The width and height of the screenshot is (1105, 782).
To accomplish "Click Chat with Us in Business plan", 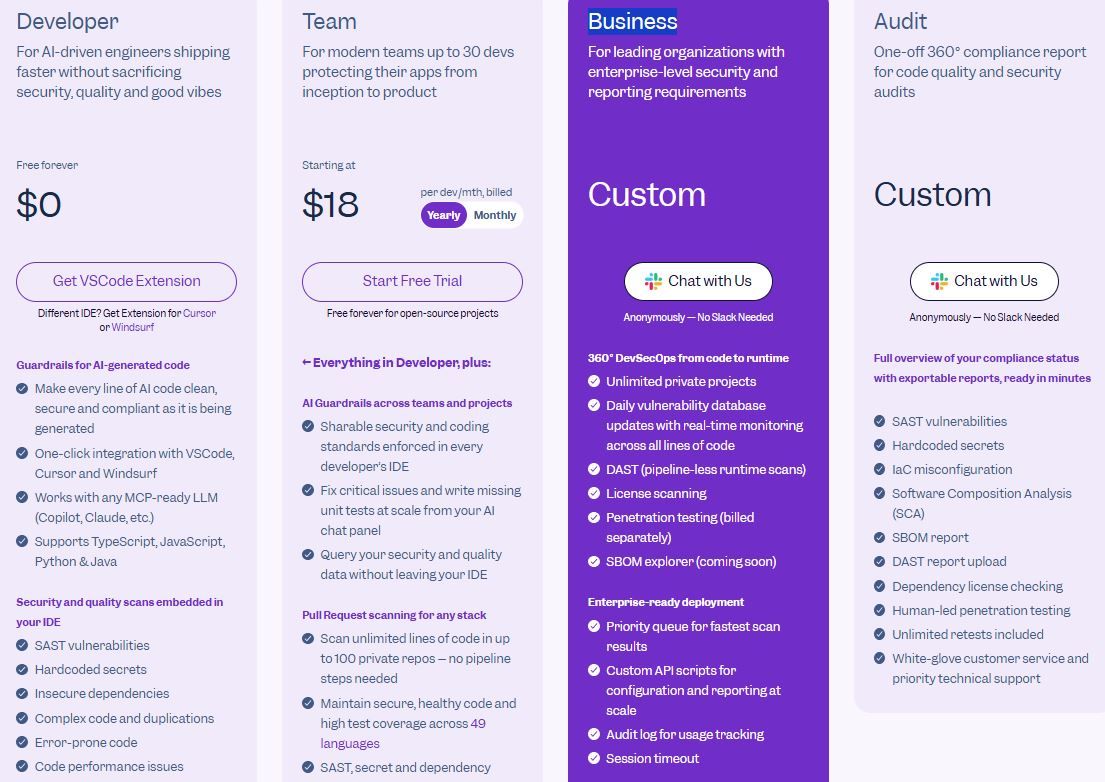I will 698,281.
